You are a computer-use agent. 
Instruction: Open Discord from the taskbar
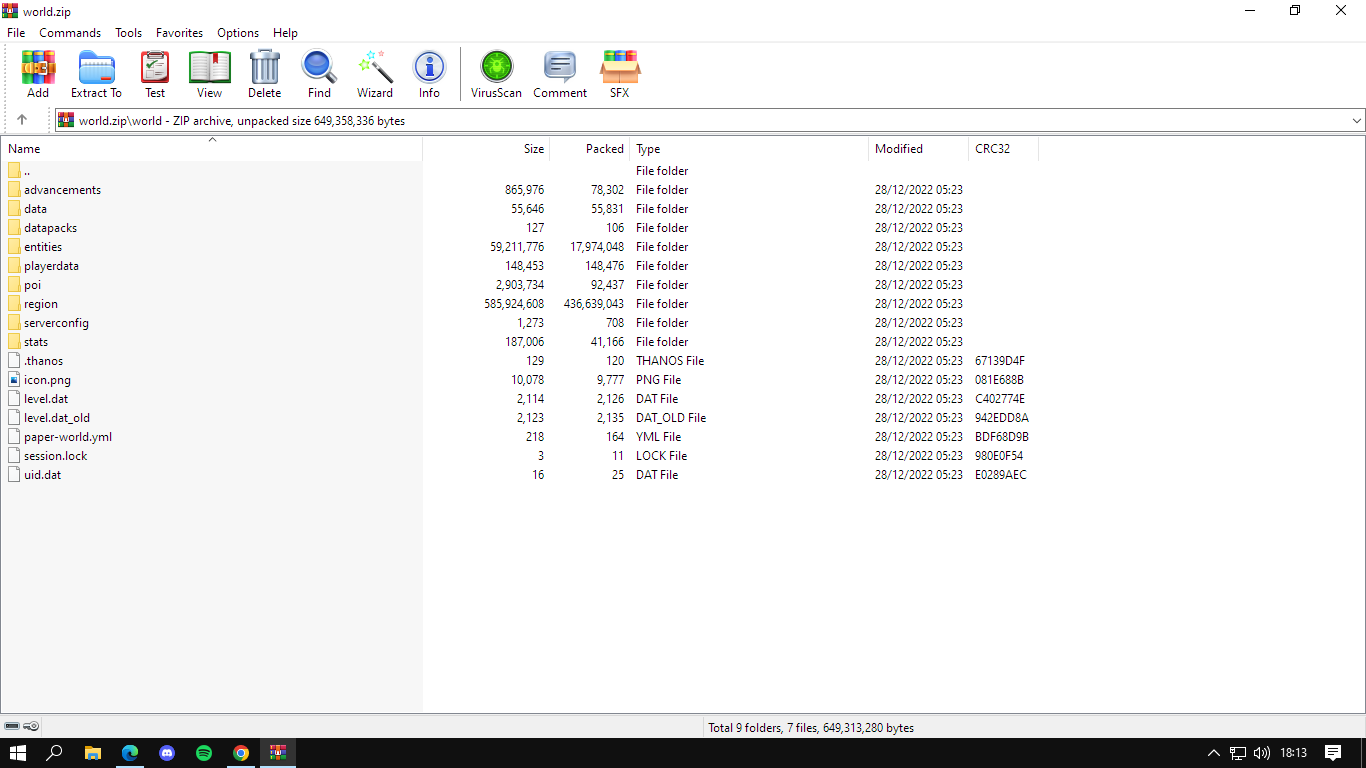click(x=167, y=753)
